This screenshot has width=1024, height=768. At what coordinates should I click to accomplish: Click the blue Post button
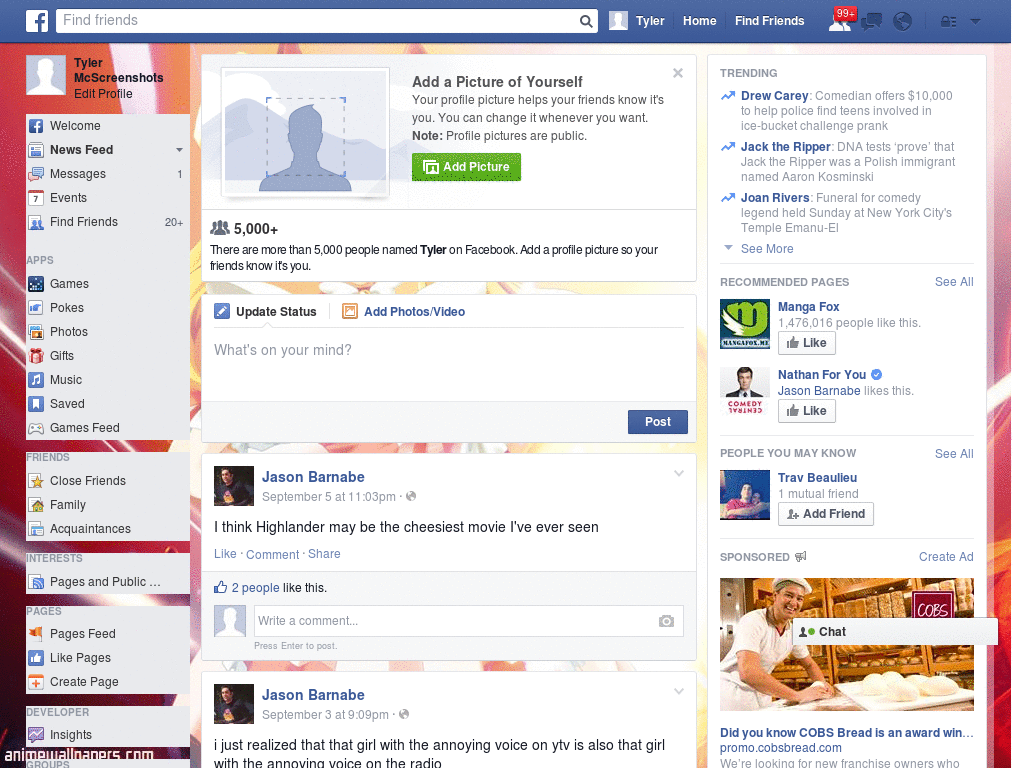tap(658, 422)
